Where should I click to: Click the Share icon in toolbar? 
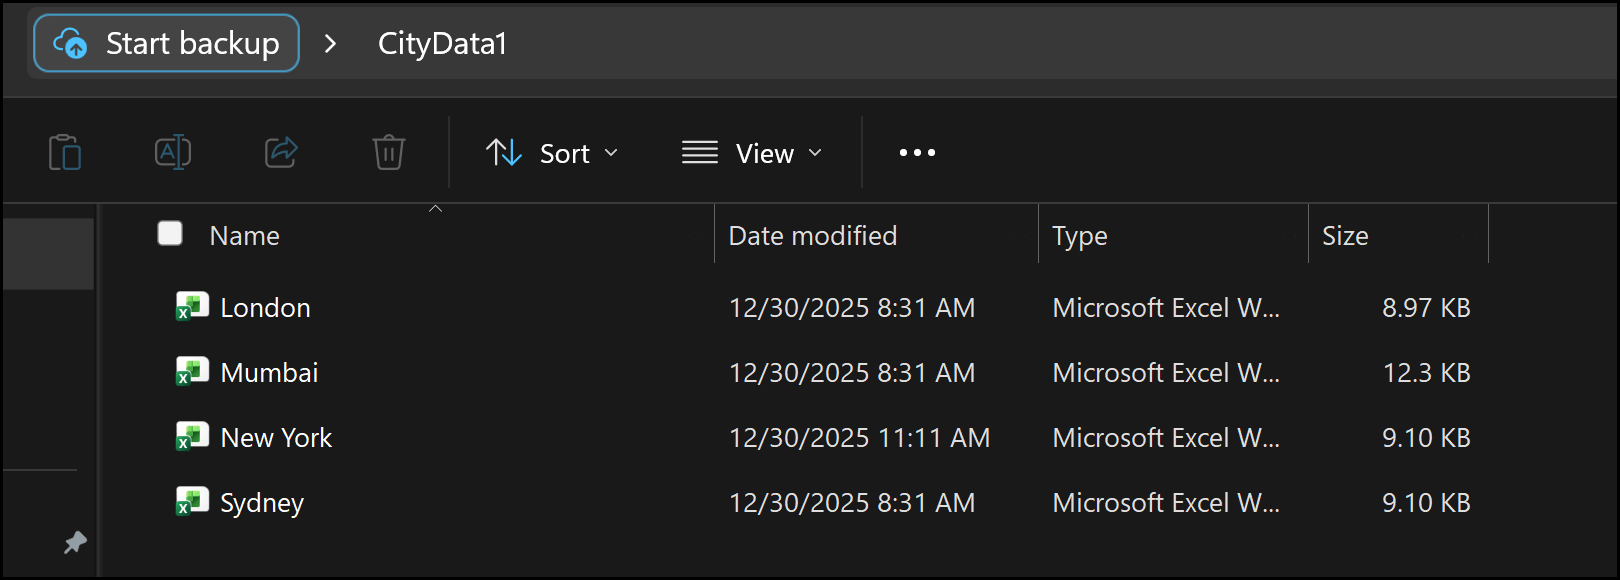pos(281,153)
